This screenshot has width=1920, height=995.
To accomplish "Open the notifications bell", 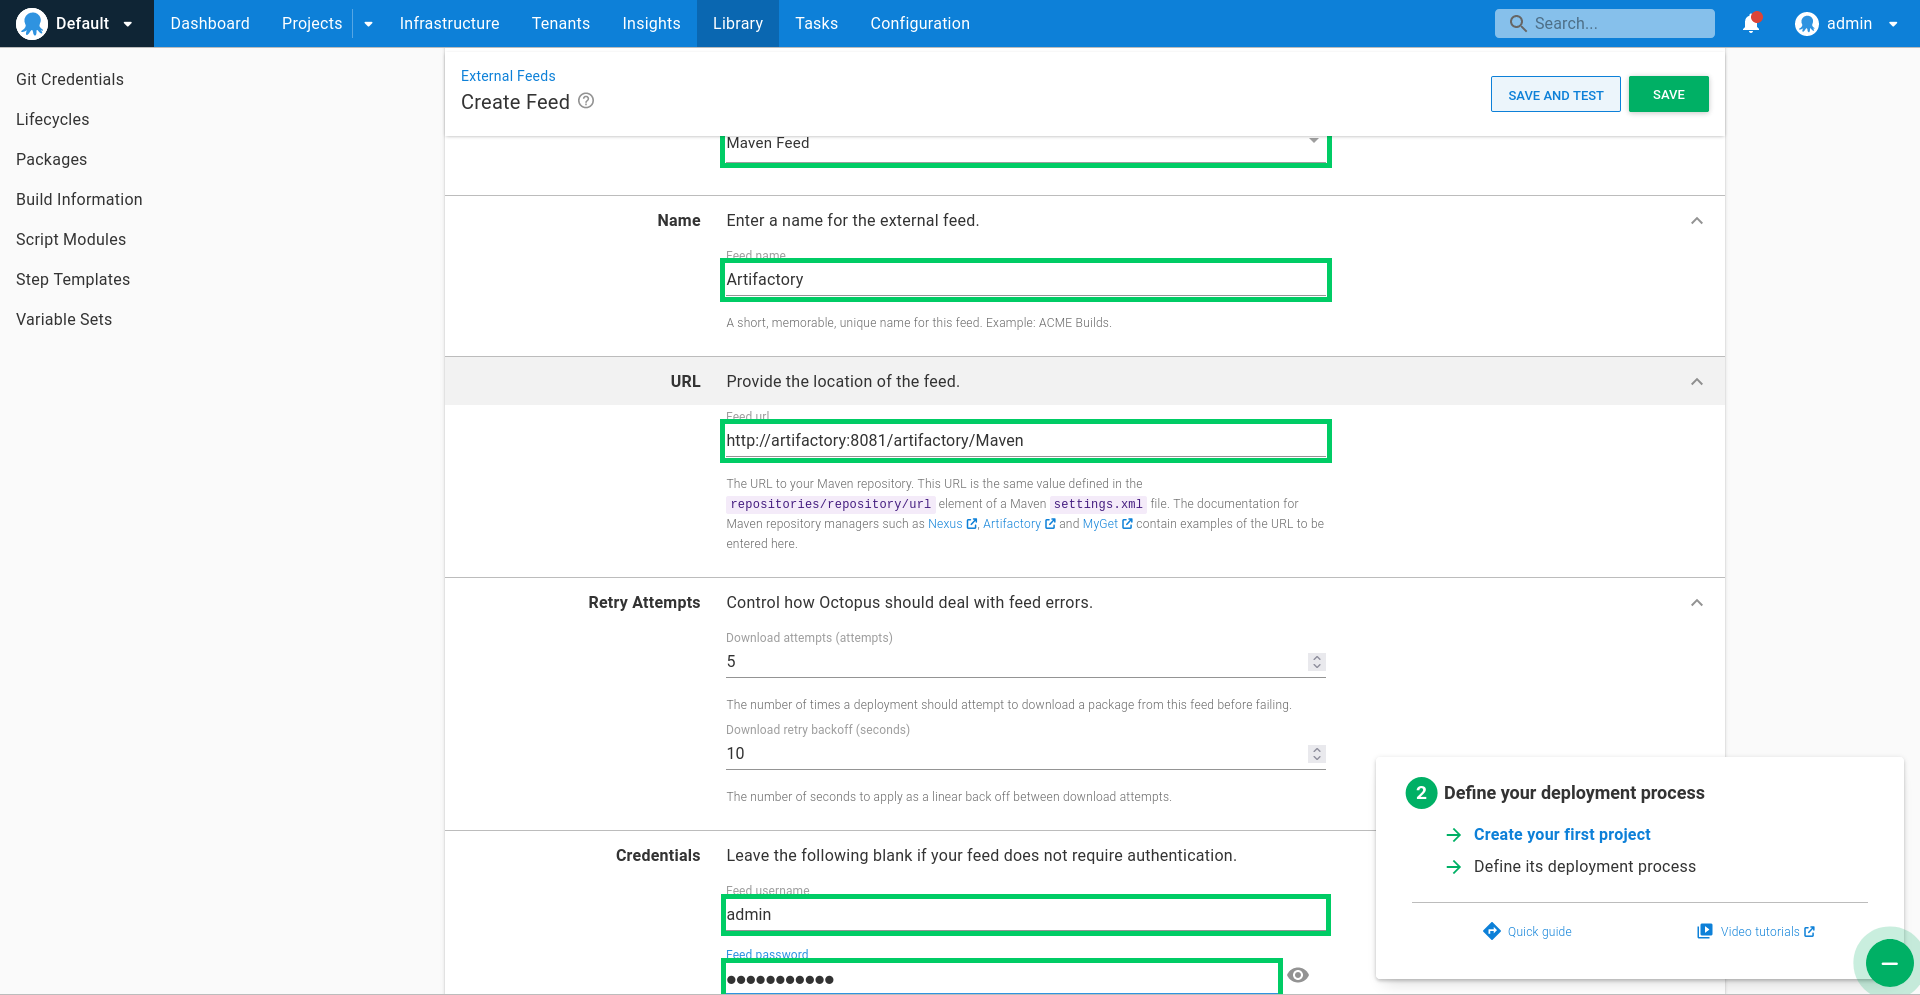I will (x=1751, y=23).
